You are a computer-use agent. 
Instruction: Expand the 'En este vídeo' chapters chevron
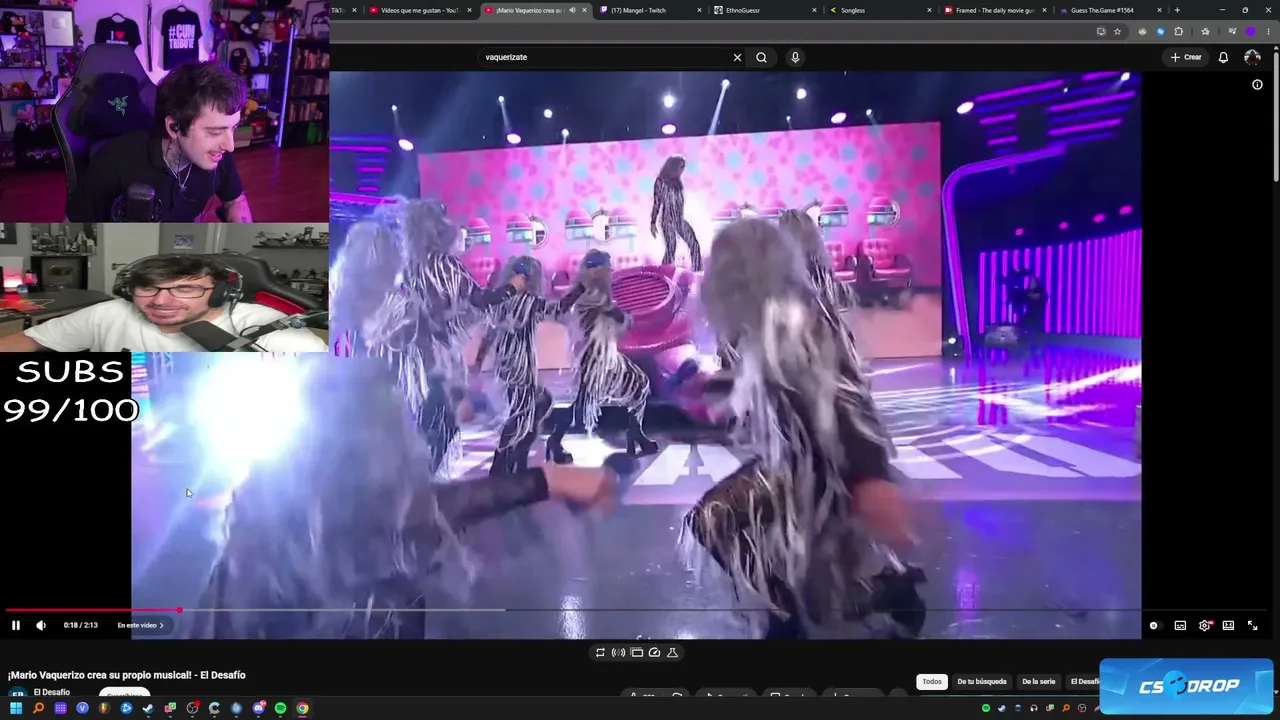coord(161,625)
